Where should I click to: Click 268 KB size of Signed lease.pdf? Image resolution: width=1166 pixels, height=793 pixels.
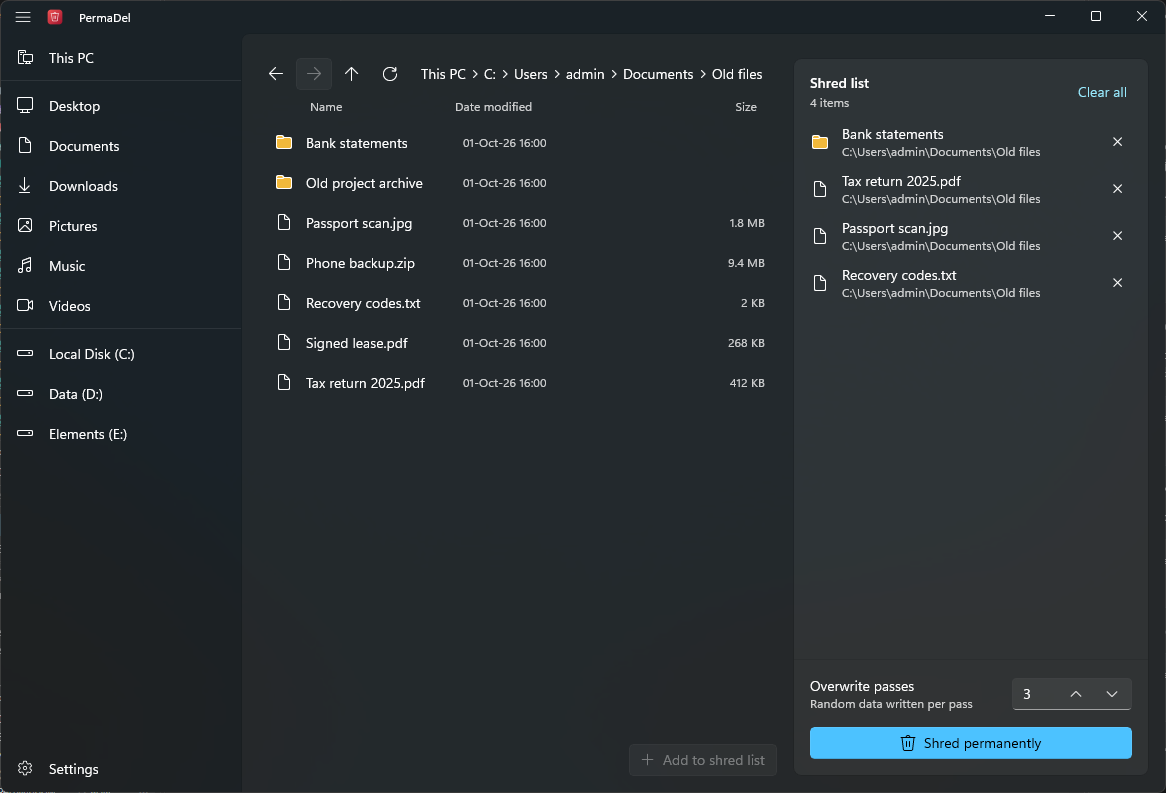click(746, 343)
